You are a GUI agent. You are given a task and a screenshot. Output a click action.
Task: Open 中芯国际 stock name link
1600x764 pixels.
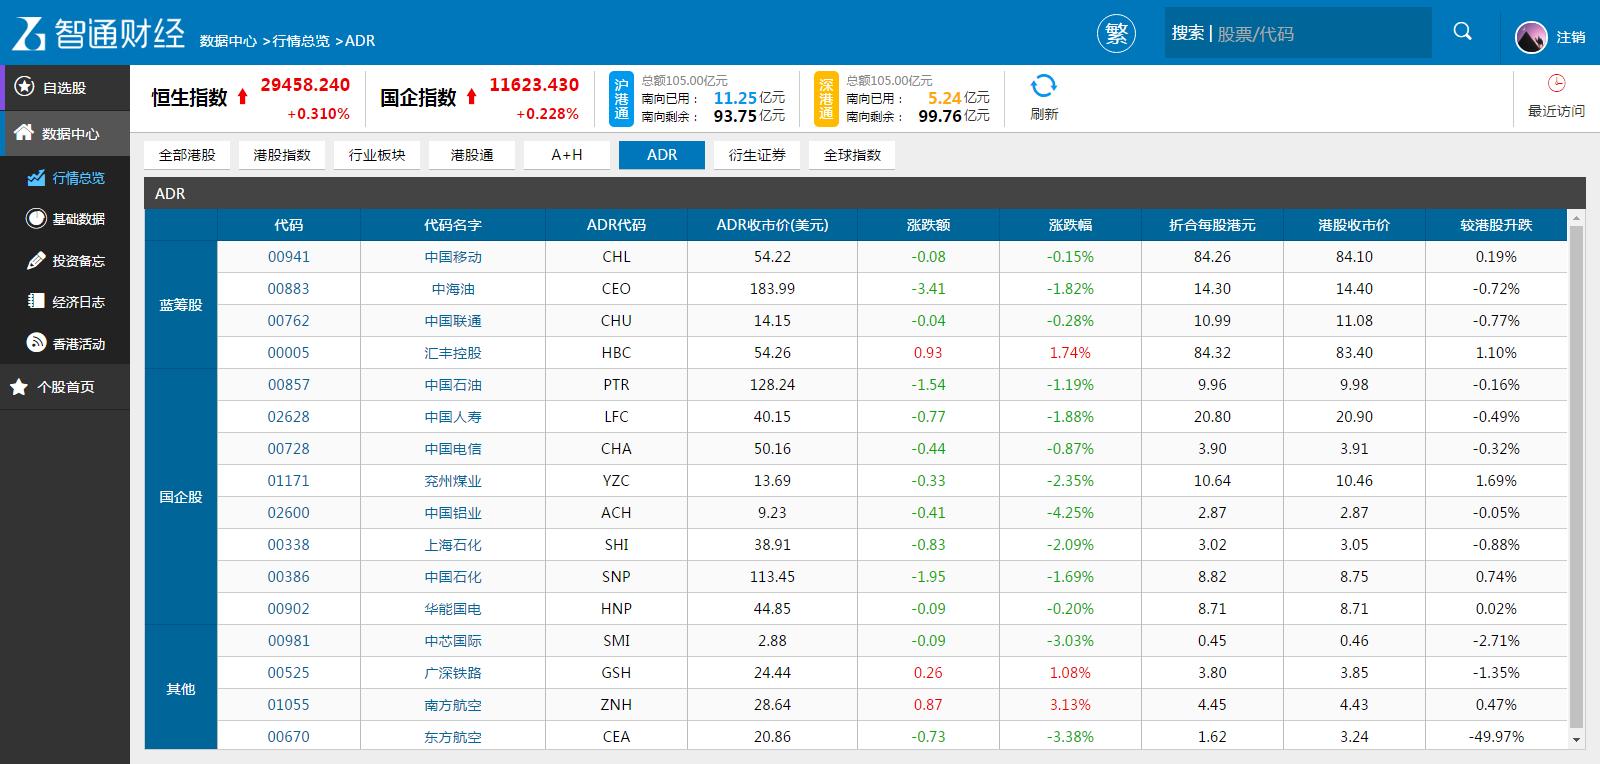tap(453, 641)
